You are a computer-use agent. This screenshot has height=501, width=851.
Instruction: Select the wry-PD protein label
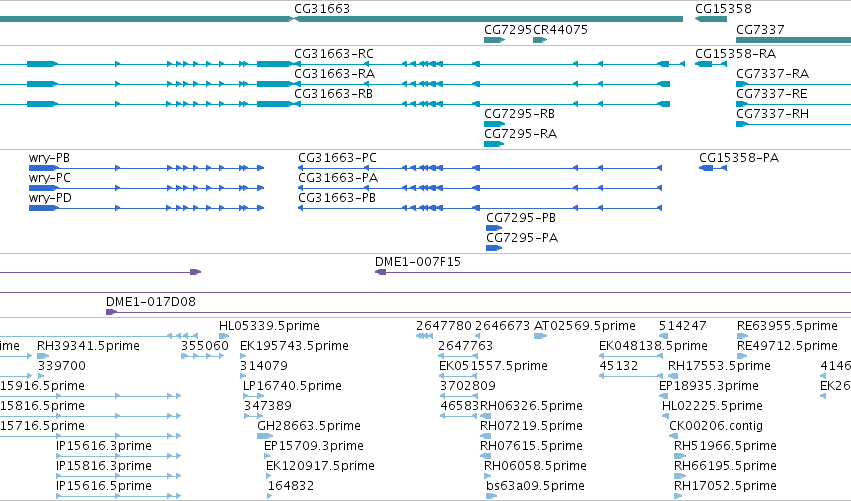[x=50, y=198]
